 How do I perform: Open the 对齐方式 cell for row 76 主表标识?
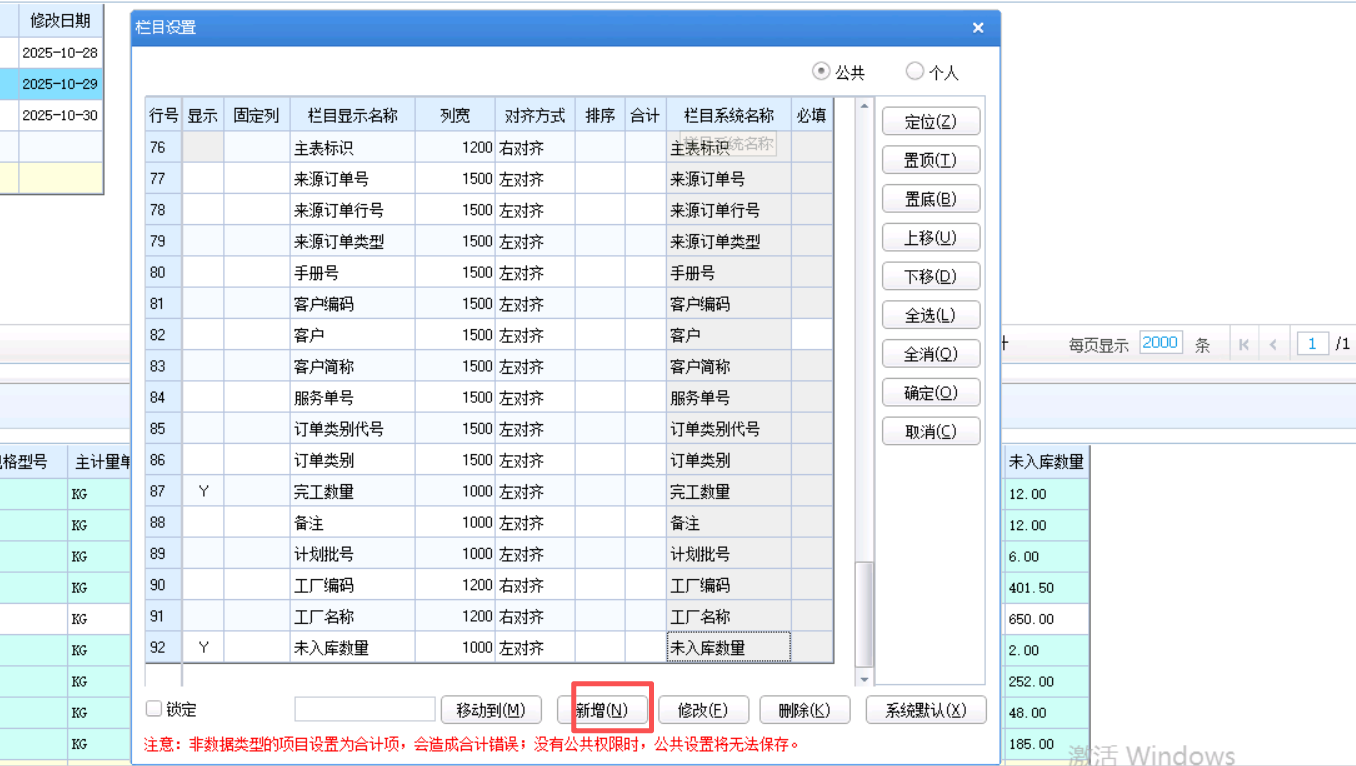[x=535, y=148]
